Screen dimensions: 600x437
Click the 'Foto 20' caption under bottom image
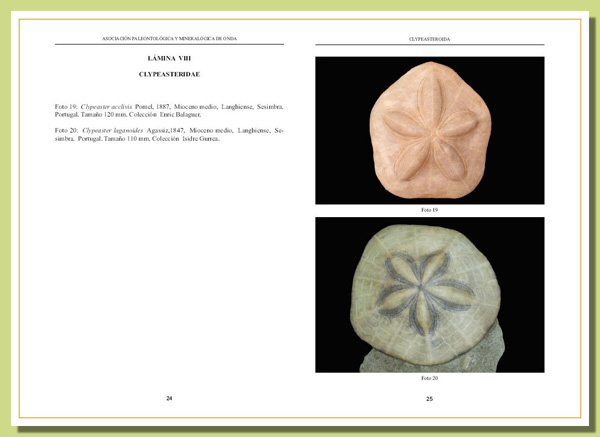point(429,378)
